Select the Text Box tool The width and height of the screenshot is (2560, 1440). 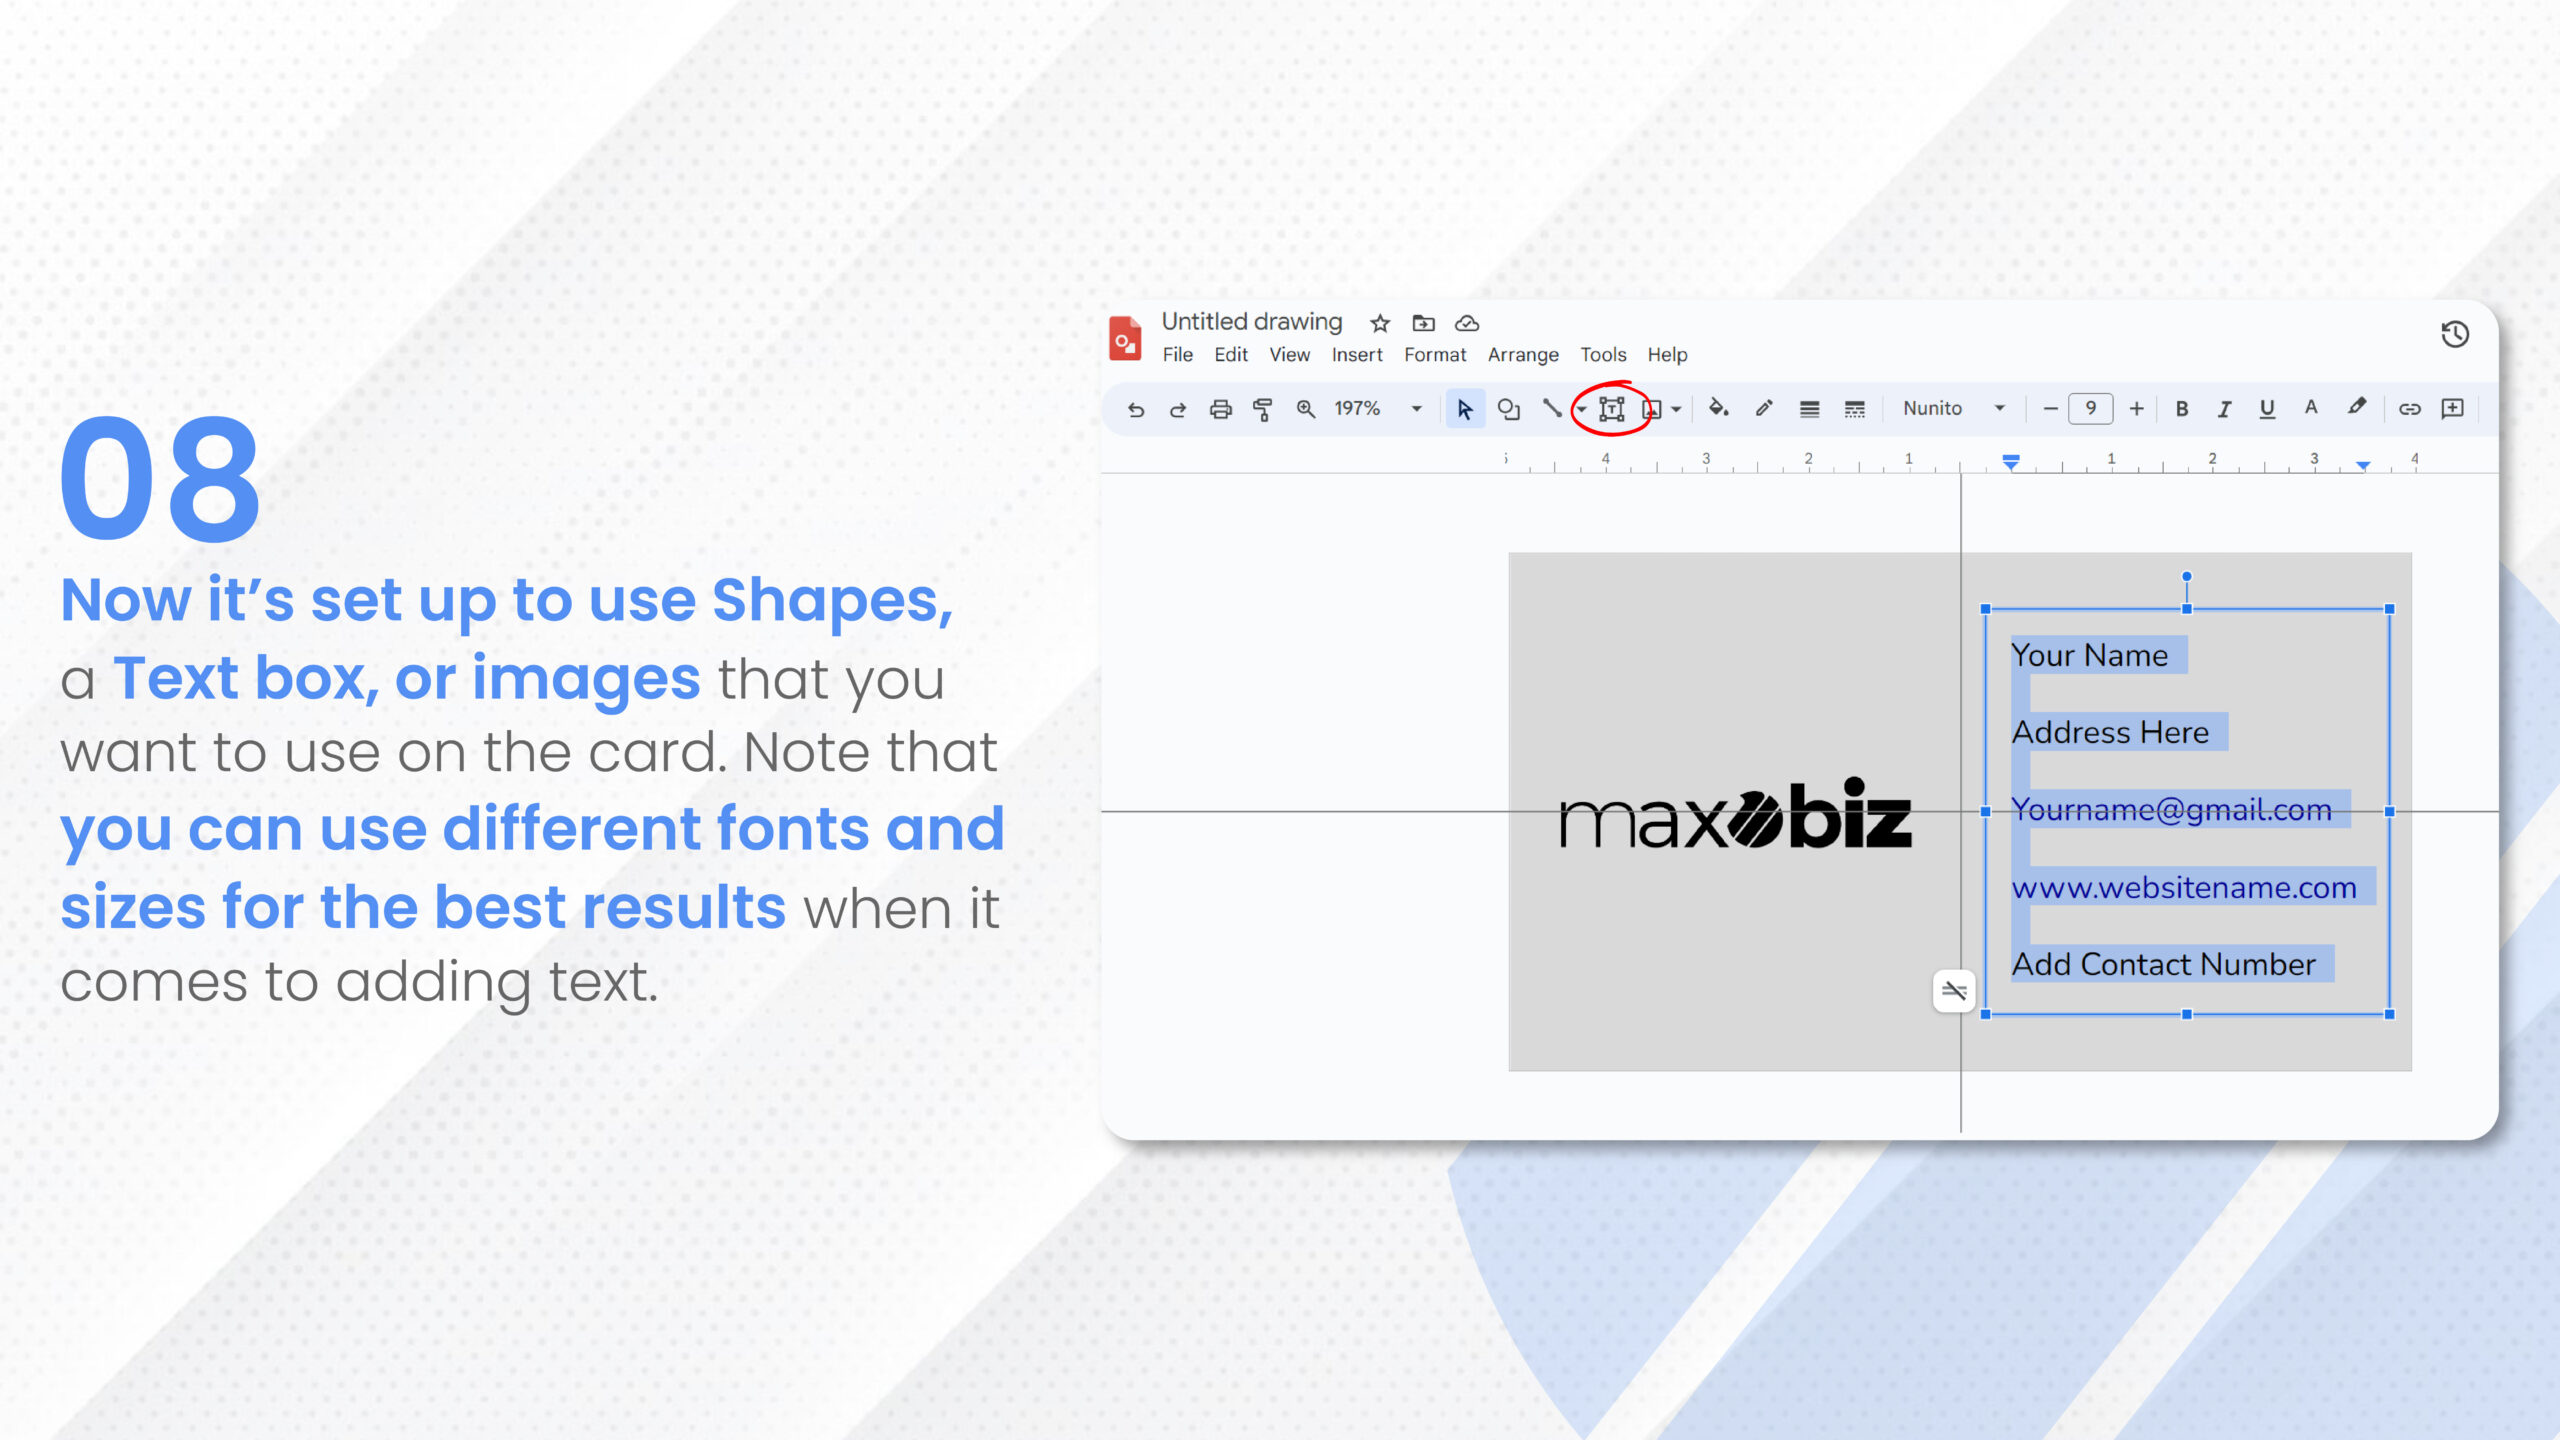pos(1611,408)
